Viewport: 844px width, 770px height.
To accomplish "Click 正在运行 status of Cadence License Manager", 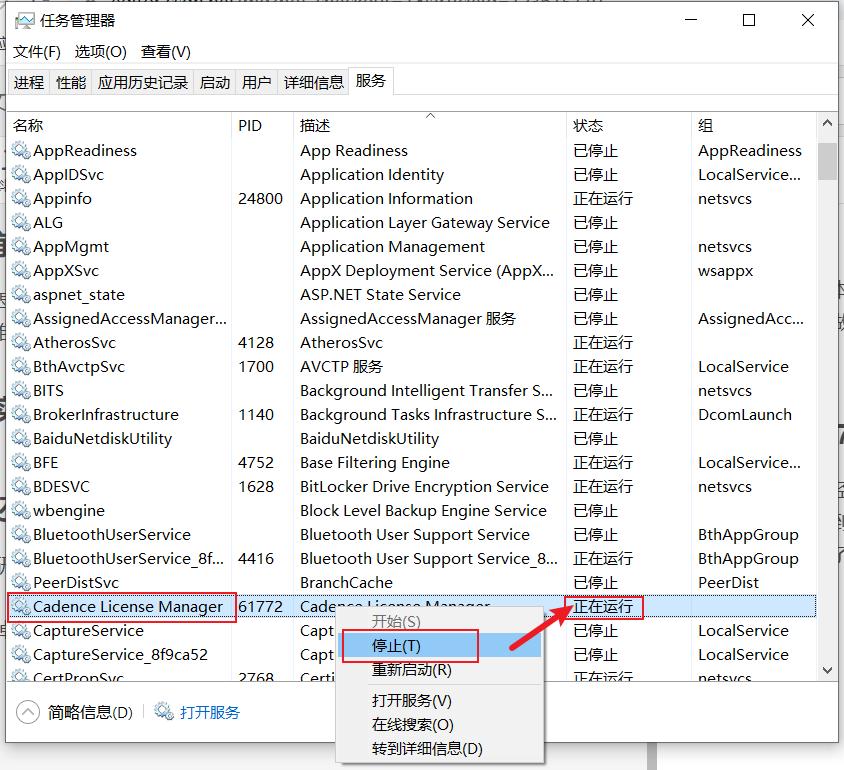I will (x=603, y=606).
